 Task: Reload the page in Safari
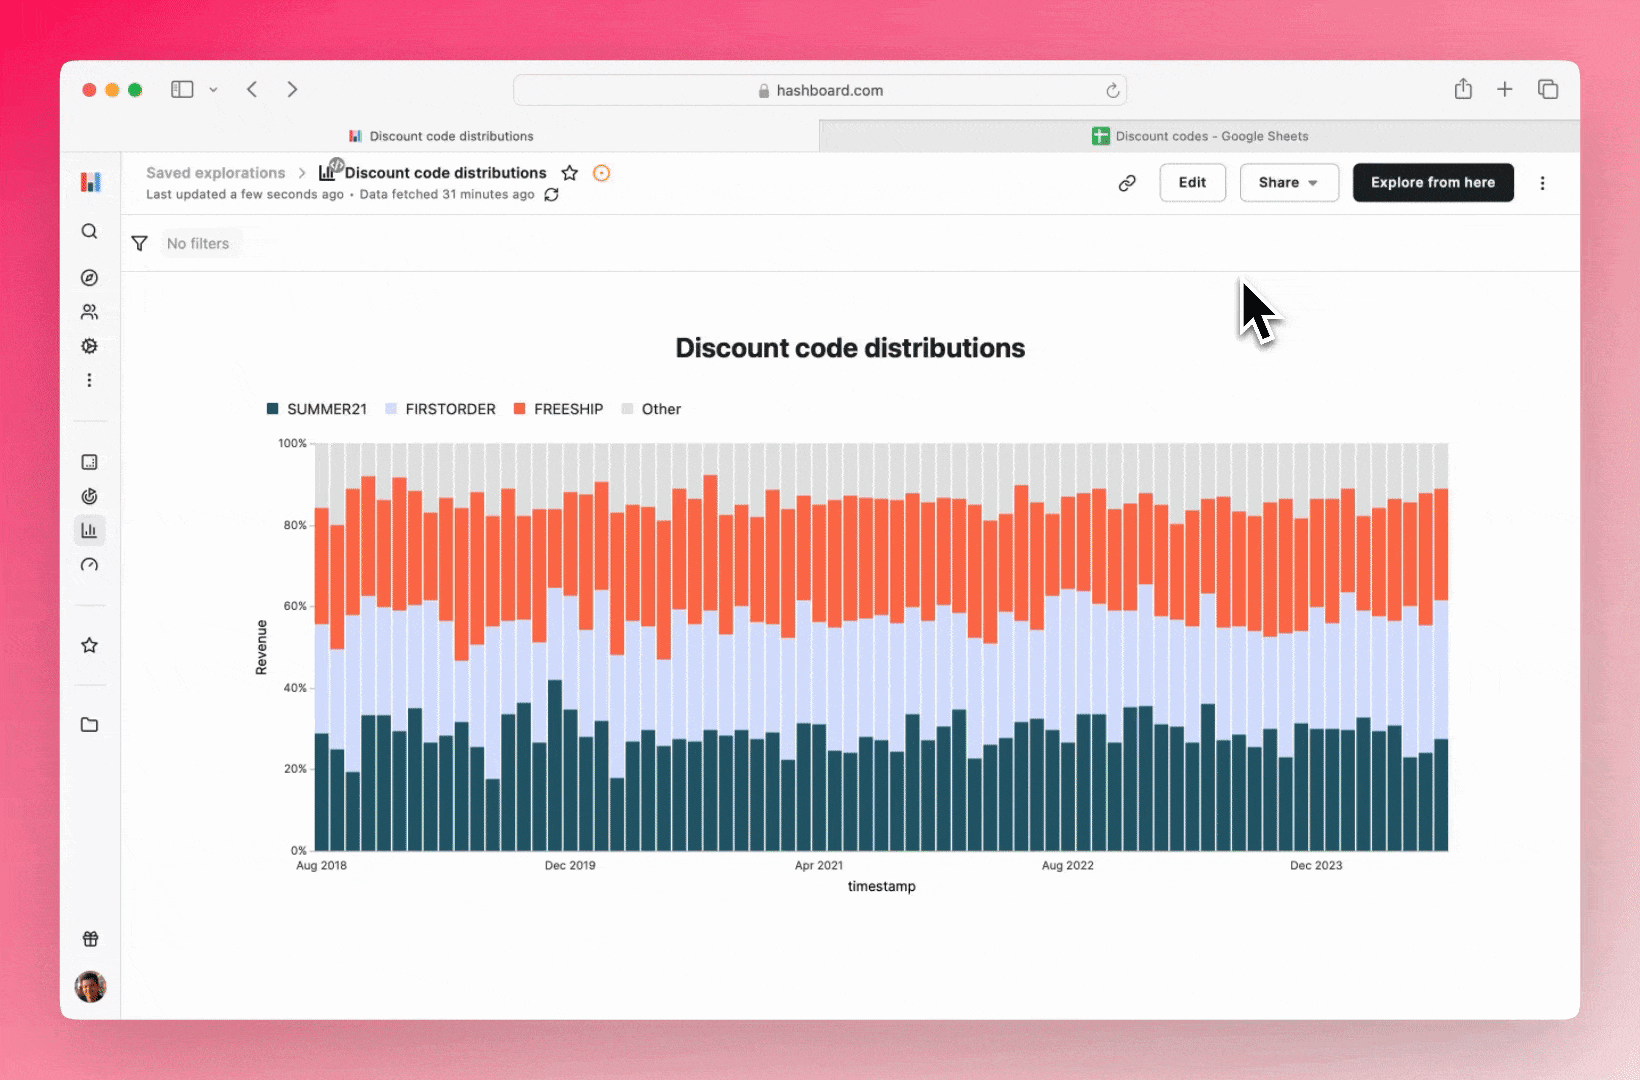coord(1112,90)
